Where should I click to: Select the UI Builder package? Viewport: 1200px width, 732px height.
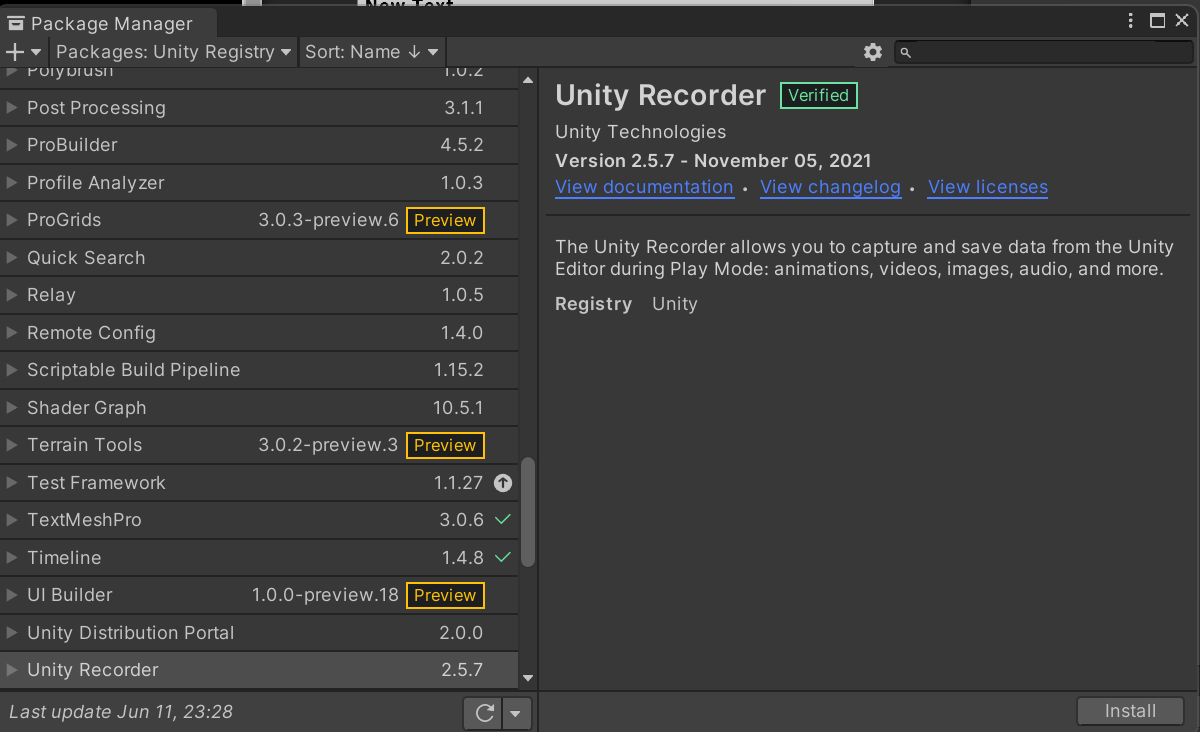(x=259, y=595)
